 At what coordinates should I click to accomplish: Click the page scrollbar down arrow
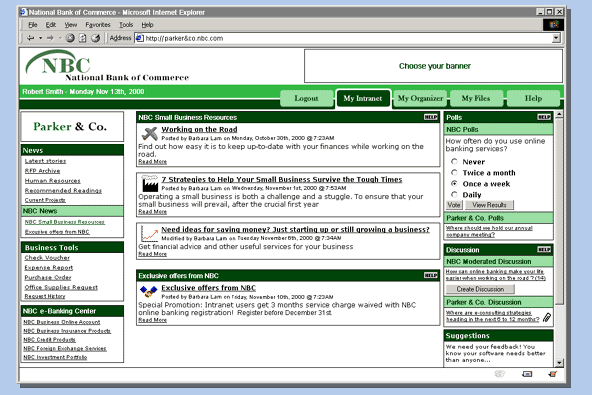click(x=559, y=363)
